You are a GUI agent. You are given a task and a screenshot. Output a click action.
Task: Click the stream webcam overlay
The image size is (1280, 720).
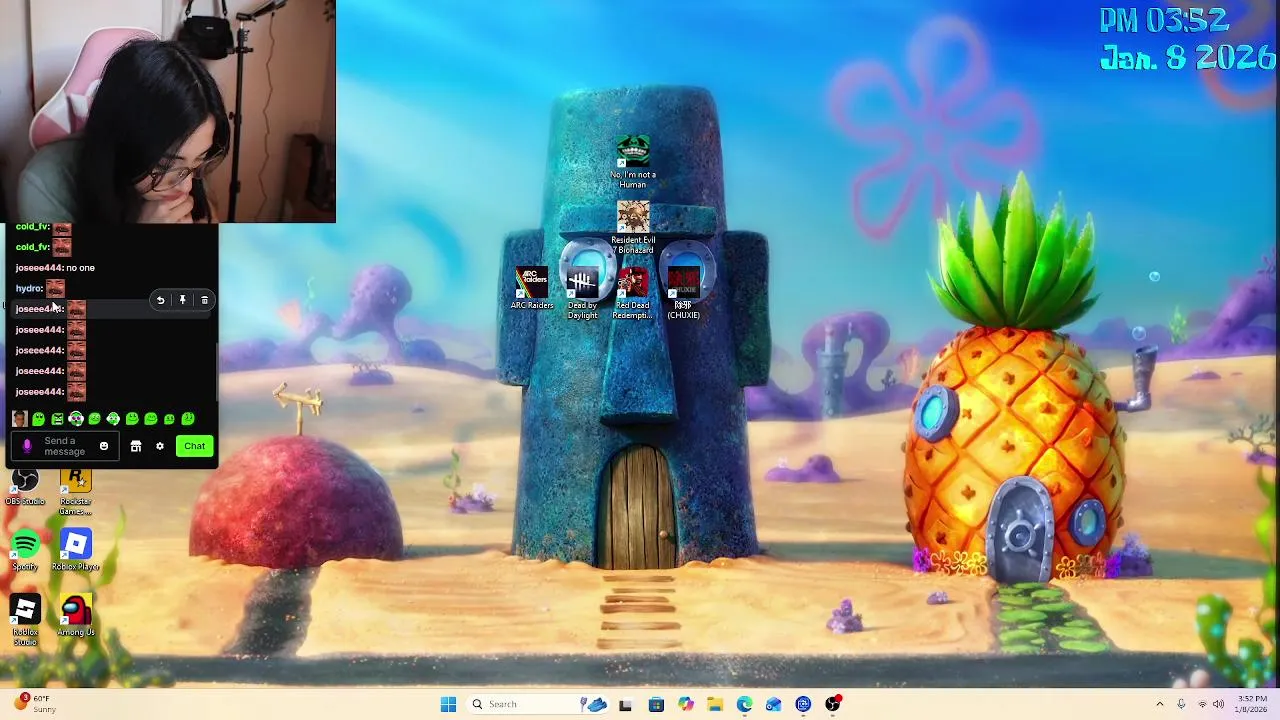click(168, 111)
